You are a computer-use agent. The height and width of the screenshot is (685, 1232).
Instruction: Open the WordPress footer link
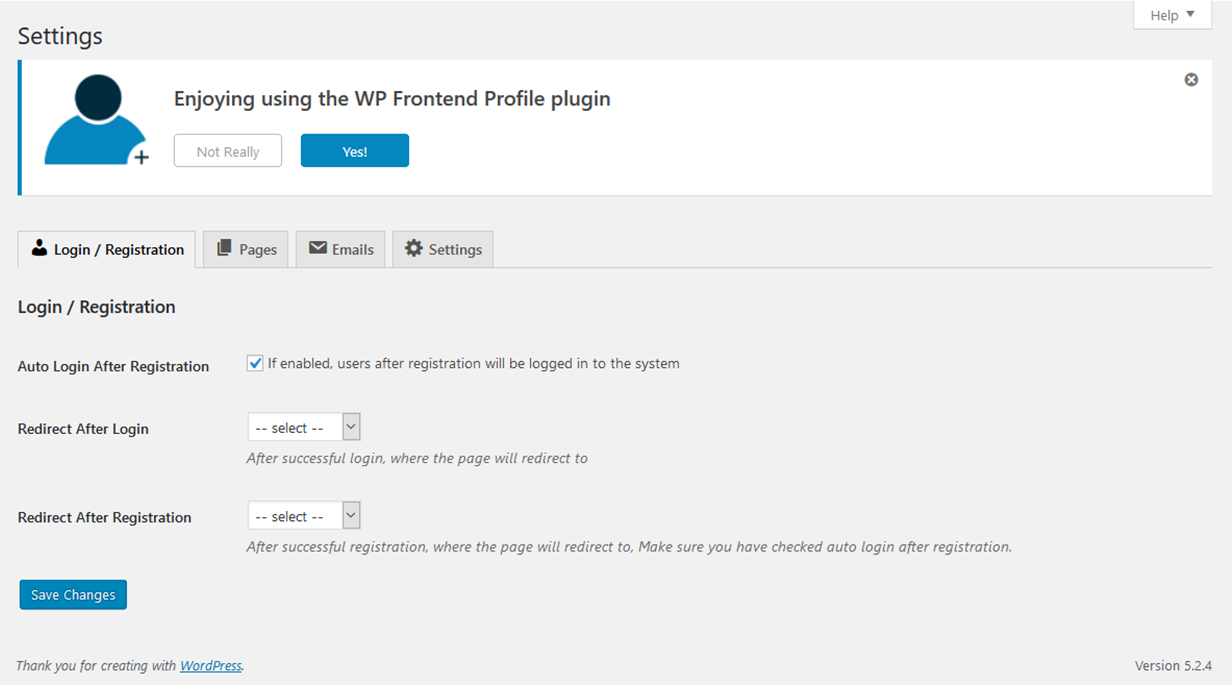click(x=211, y=665)
